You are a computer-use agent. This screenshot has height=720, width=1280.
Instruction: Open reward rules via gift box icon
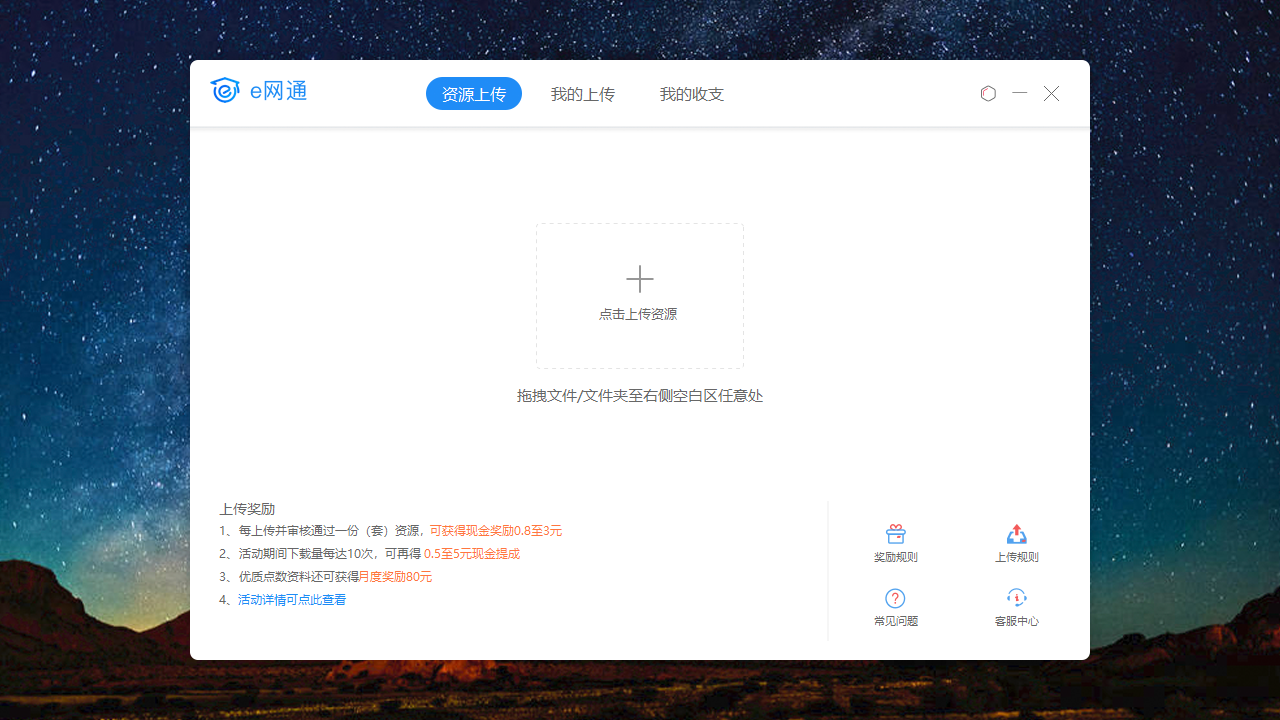895,534
